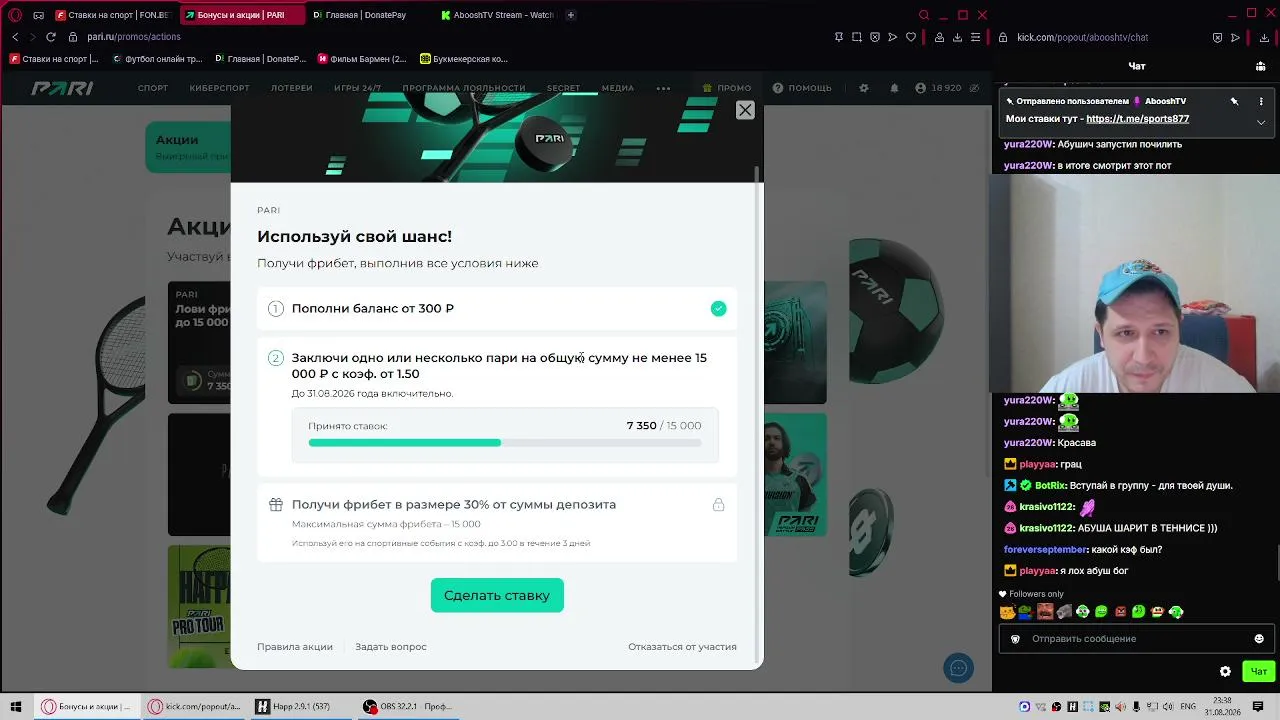Unpin the pinned chat message

tap(1234, 101)
